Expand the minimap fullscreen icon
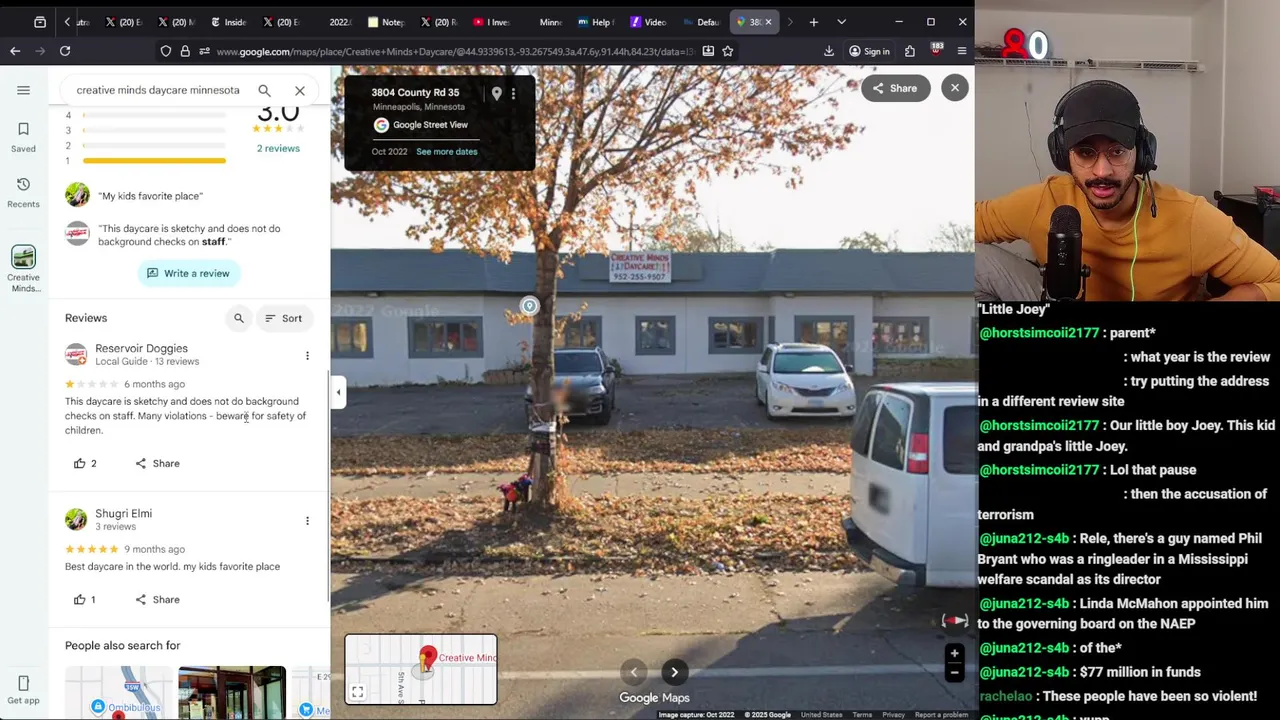Image resolution: width=1280 pixels, height=720 pixels. (357, 692)
